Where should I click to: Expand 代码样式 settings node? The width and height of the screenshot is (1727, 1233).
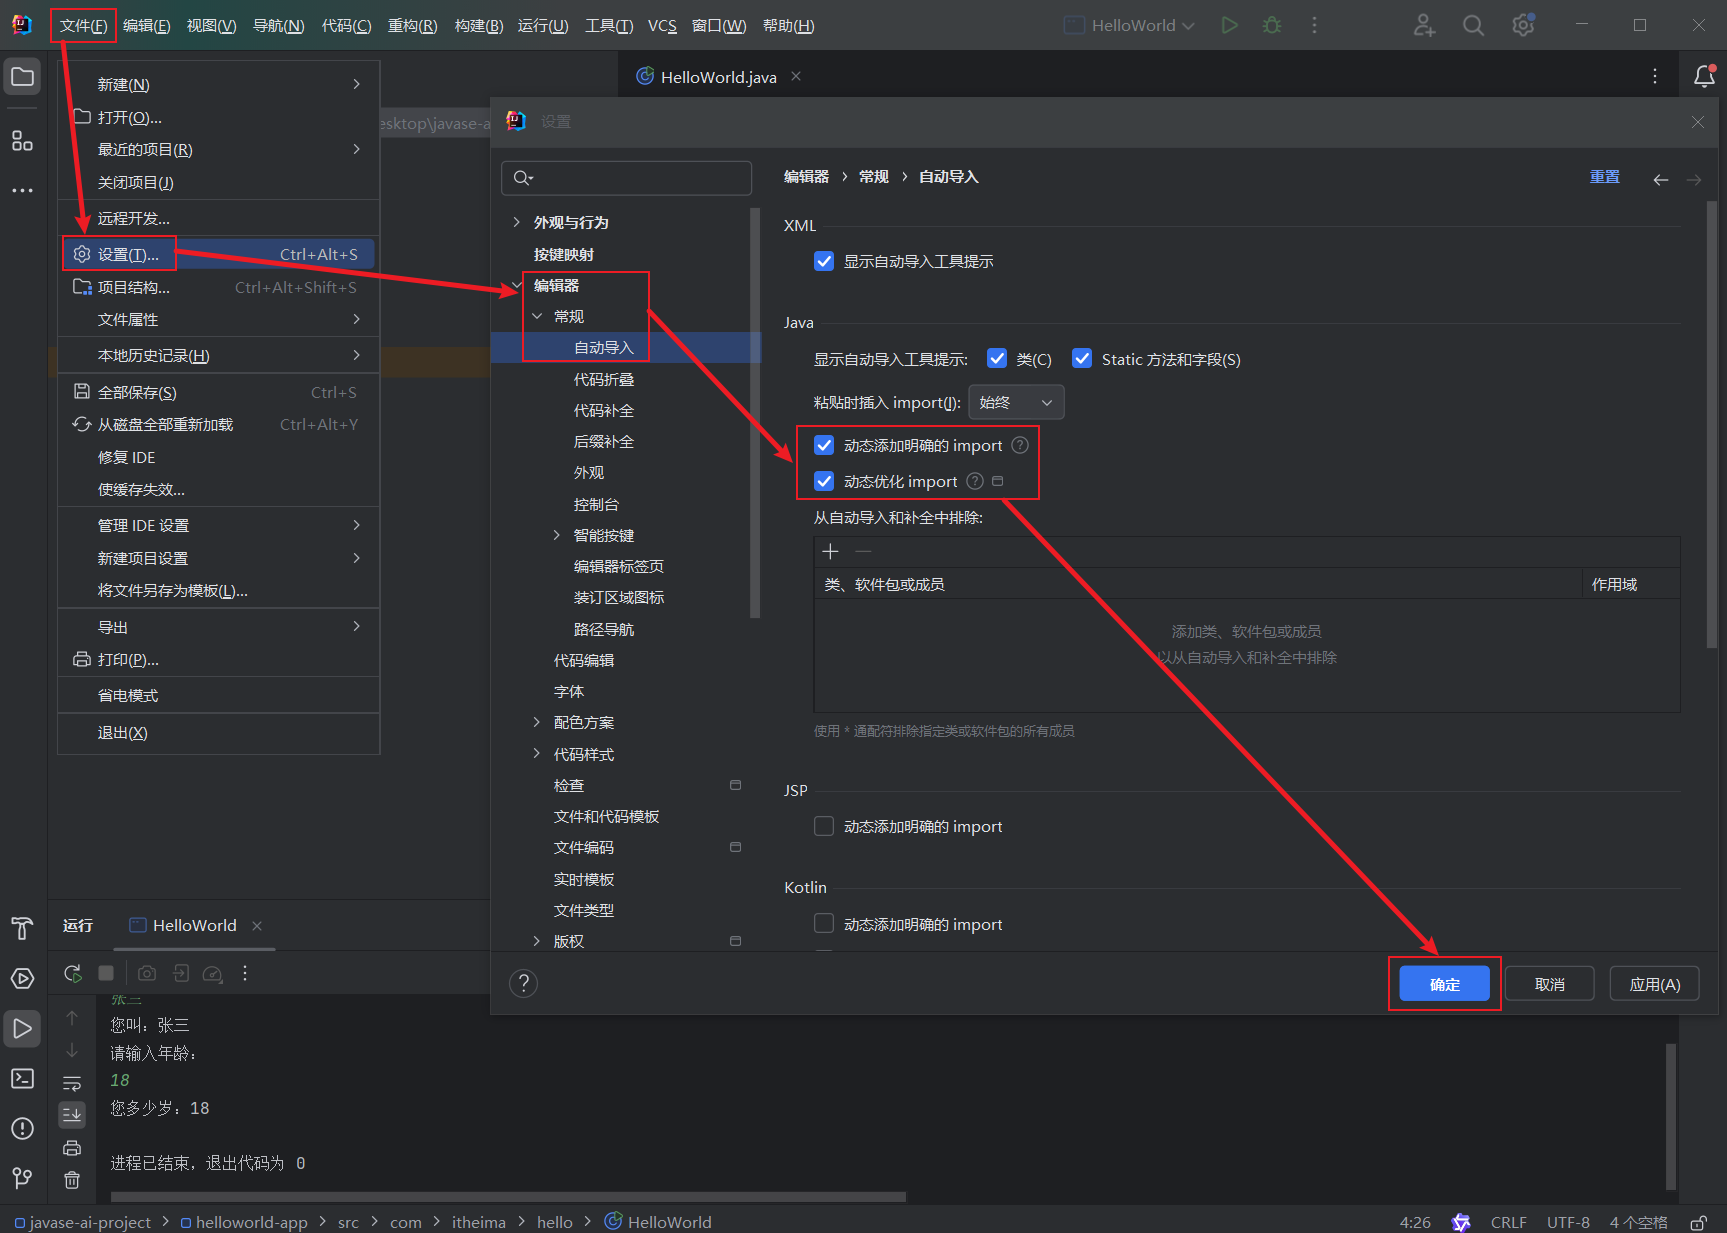pos(537,754)
